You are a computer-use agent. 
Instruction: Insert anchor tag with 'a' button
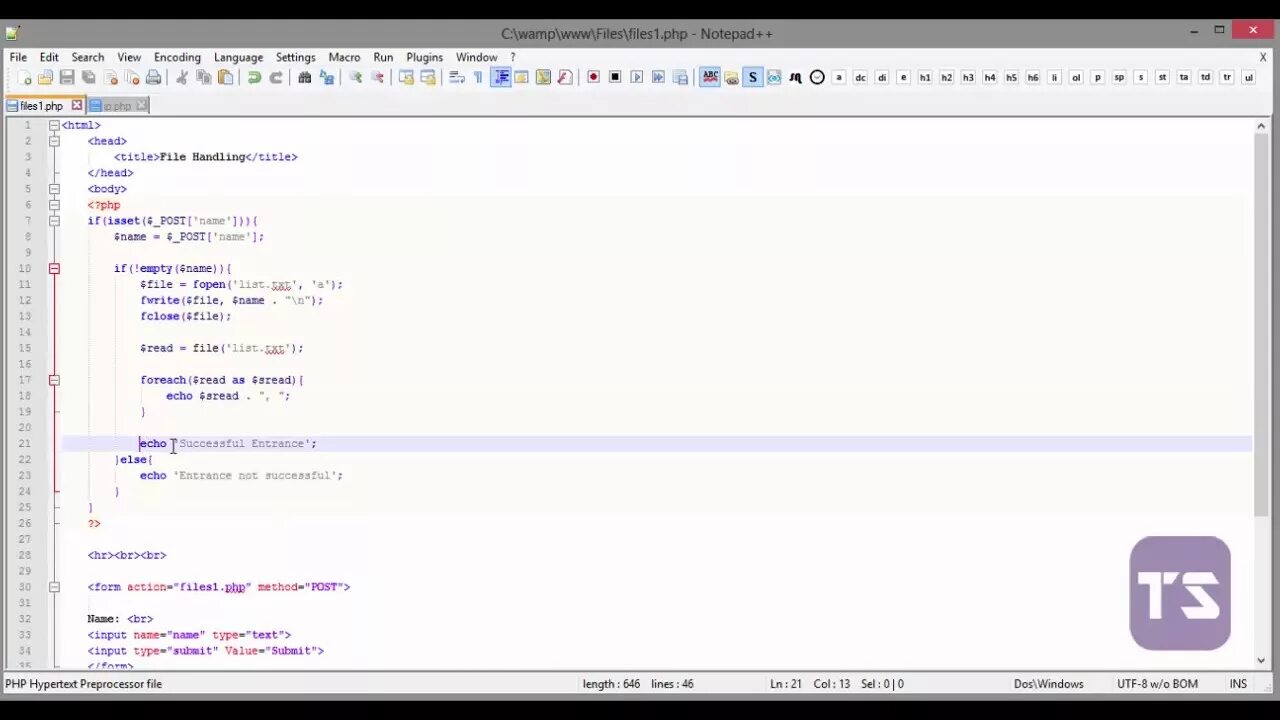tap(839, 77)
